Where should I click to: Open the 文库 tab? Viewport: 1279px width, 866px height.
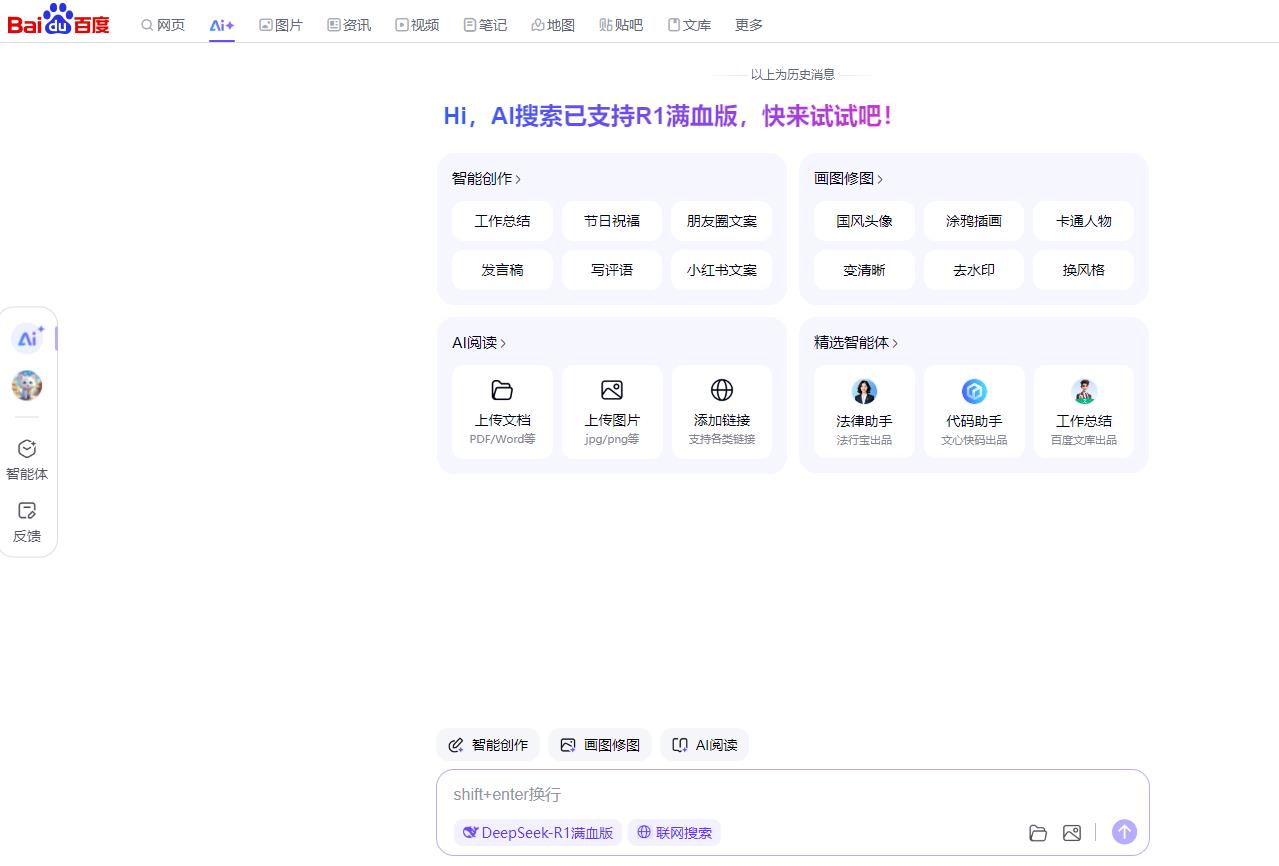tap(689, 25)
